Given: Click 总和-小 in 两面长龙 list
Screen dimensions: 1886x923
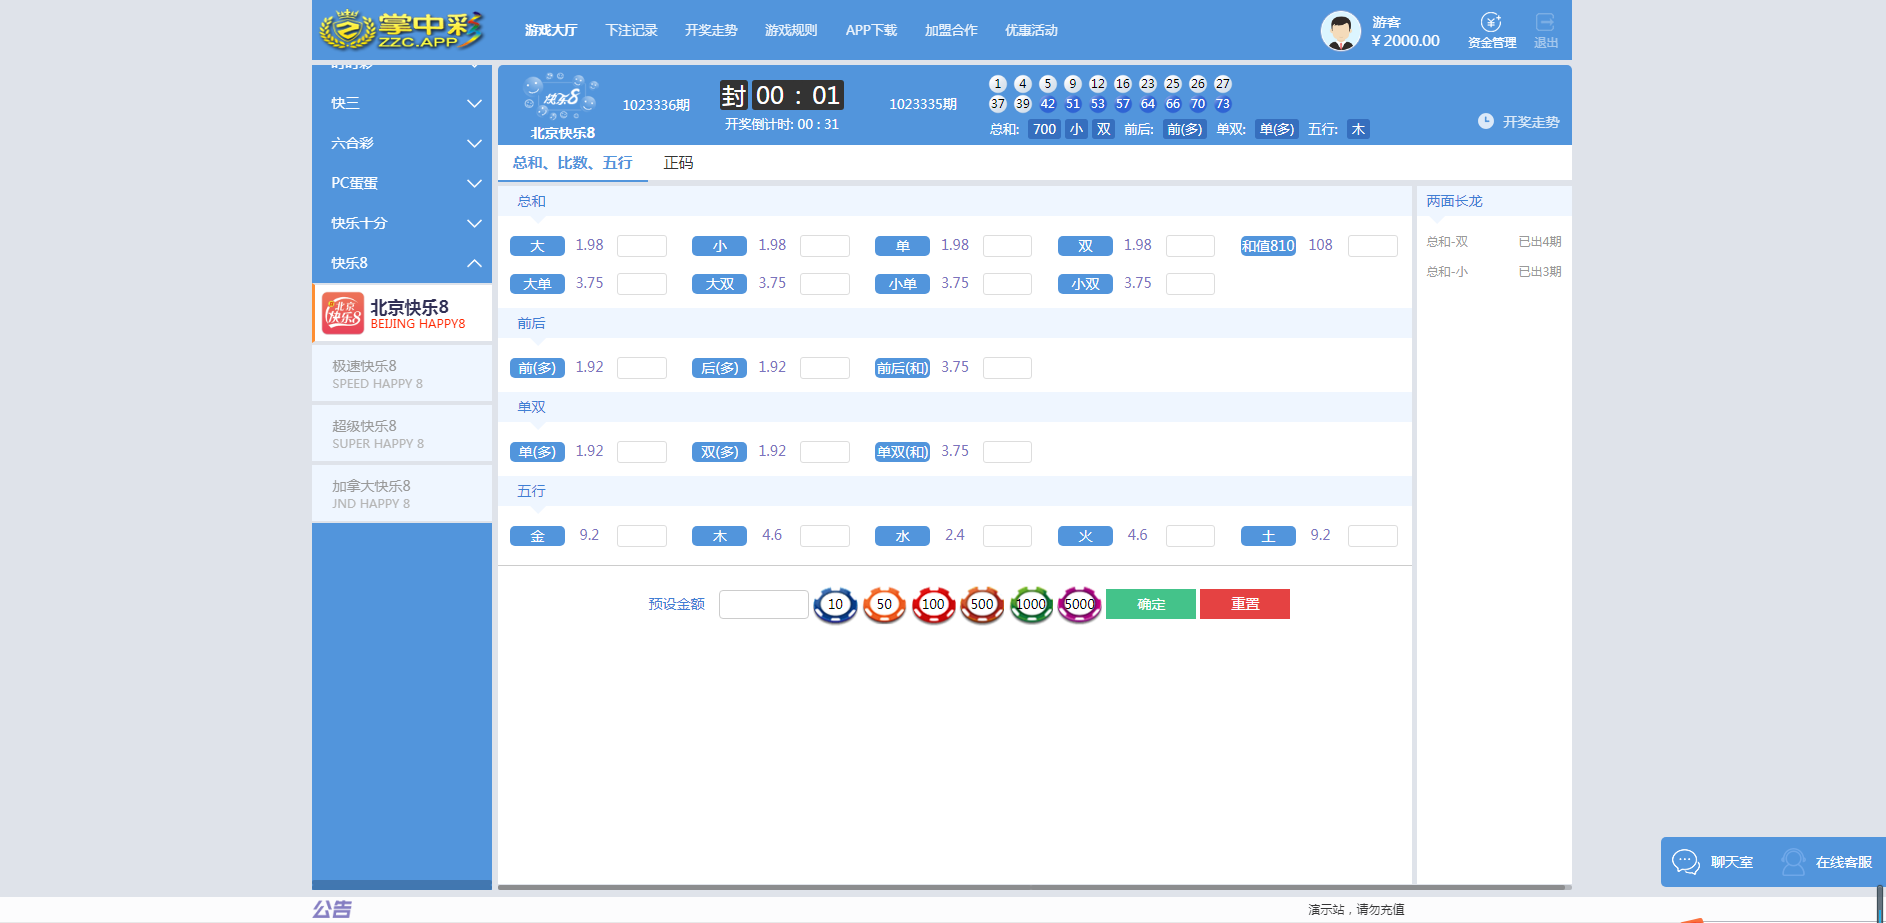Looking at the screenshot, I should [x=1494, y=272].
